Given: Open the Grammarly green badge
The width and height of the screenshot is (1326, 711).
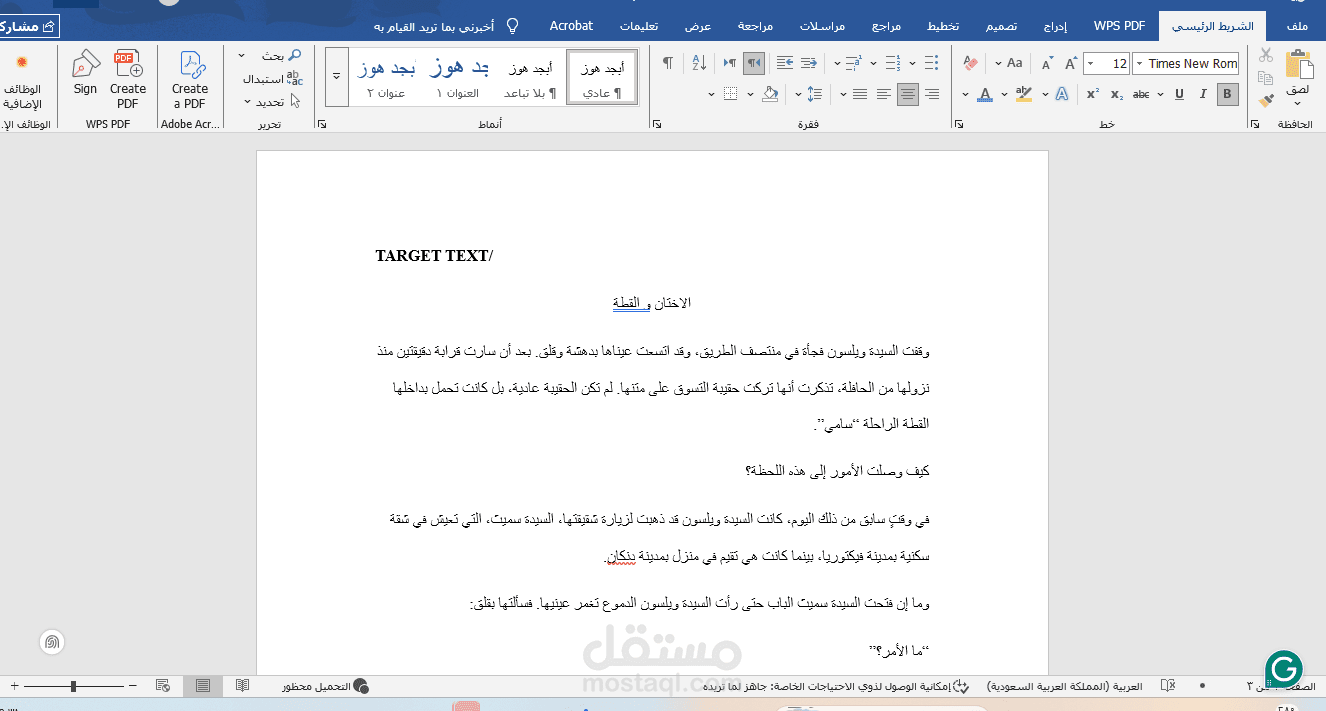Looking at the screenshot, I should click(1284, 669).
